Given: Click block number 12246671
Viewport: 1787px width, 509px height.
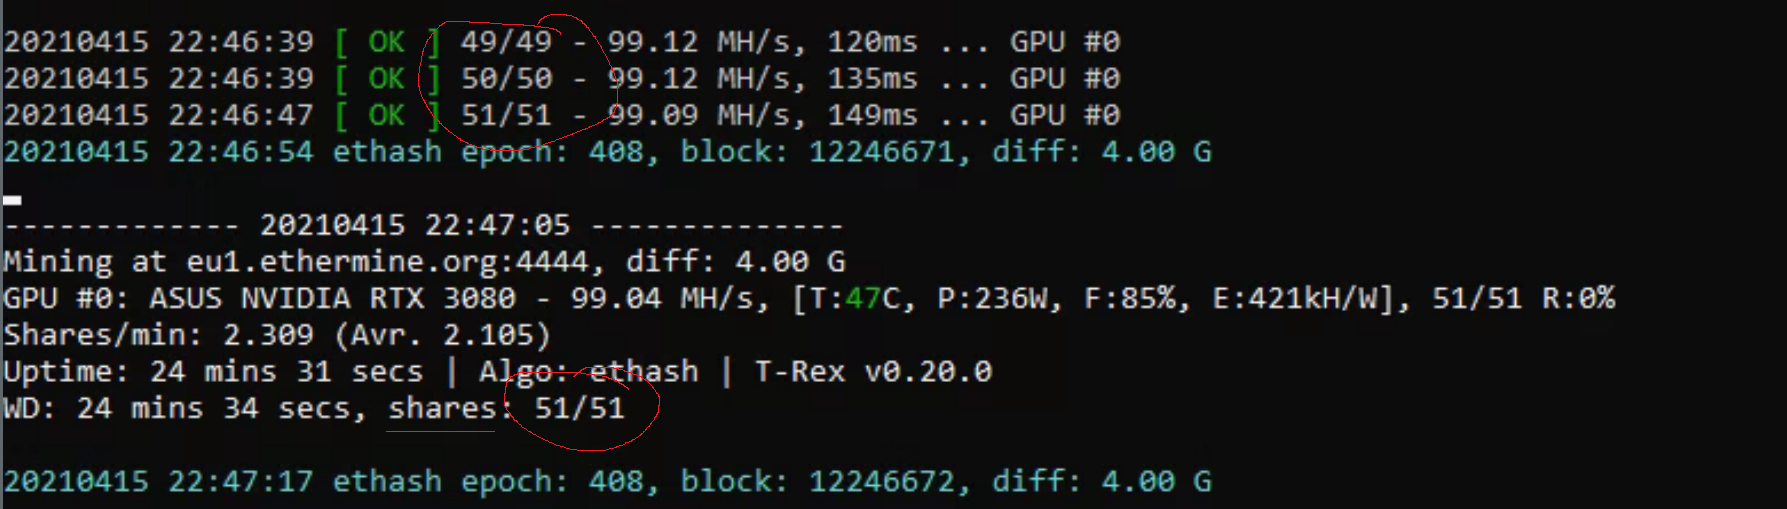Looking at the screenshot, I should pyautogui.click(x=881, y=152).
